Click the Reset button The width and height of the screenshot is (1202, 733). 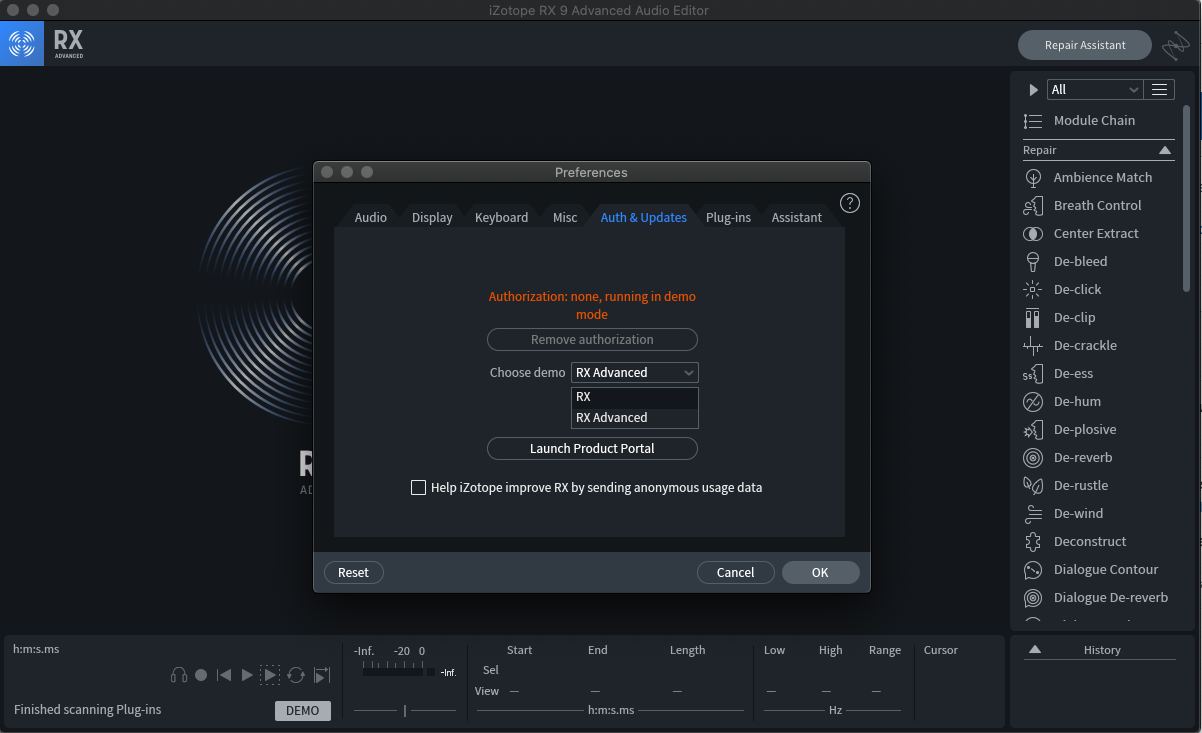point(353,572)
